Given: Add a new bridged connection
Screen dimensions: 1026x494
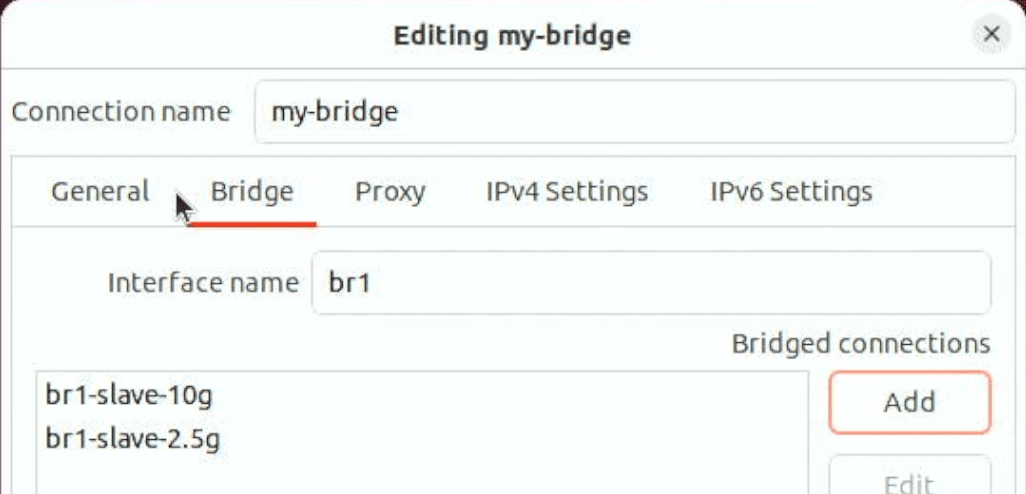Looking at the screenshot, I should (910, 402).
